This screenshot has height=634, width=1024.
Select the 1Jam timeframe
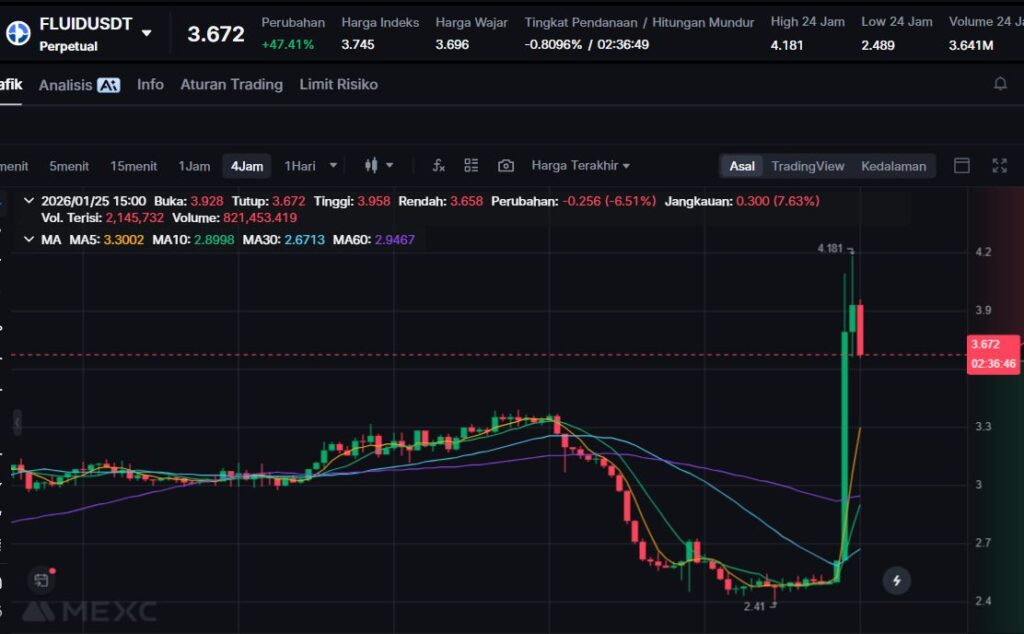pos(194,166)
